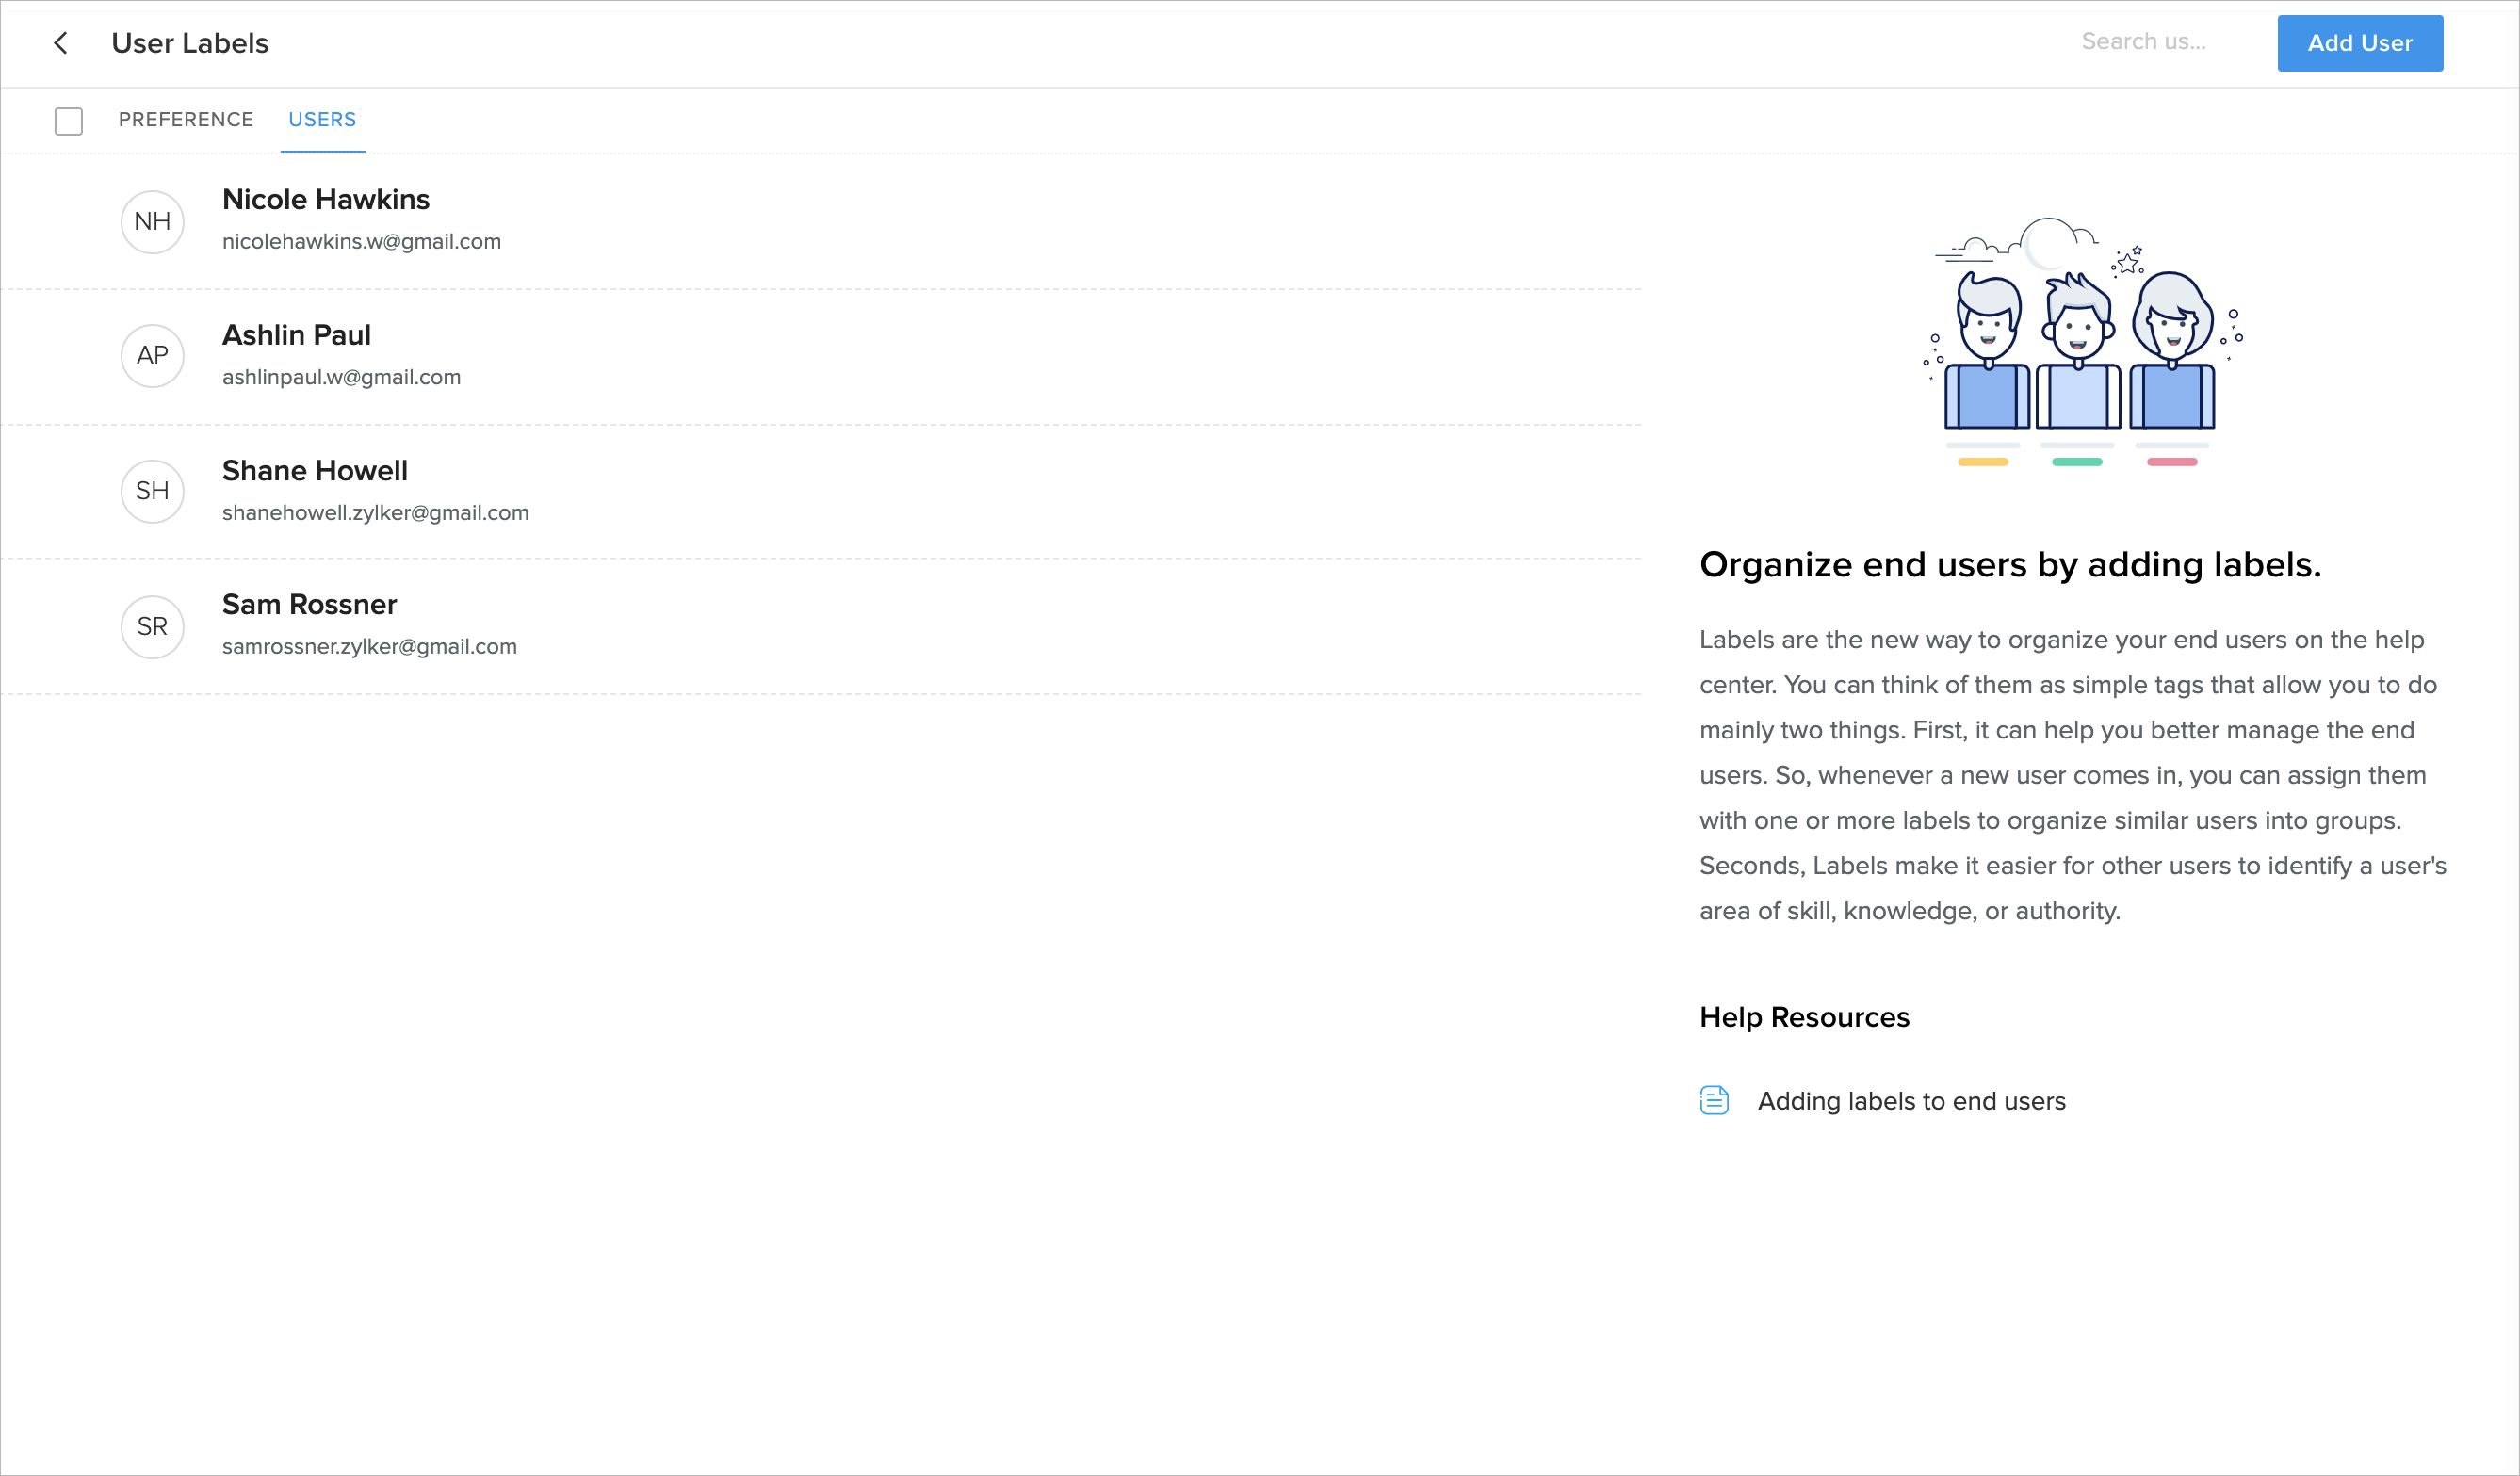The image size is (2520, 1476).
Task: Click the User Labels page title
Action: [x=190, y=43]
